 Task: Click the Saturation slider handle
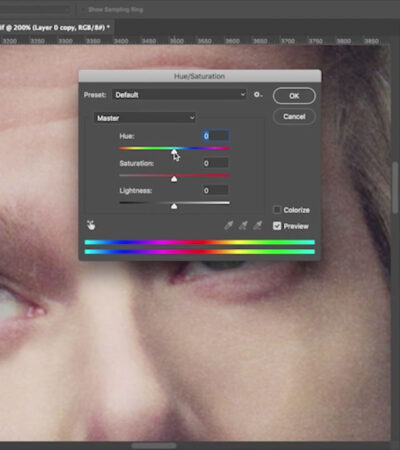coord(174,179)
